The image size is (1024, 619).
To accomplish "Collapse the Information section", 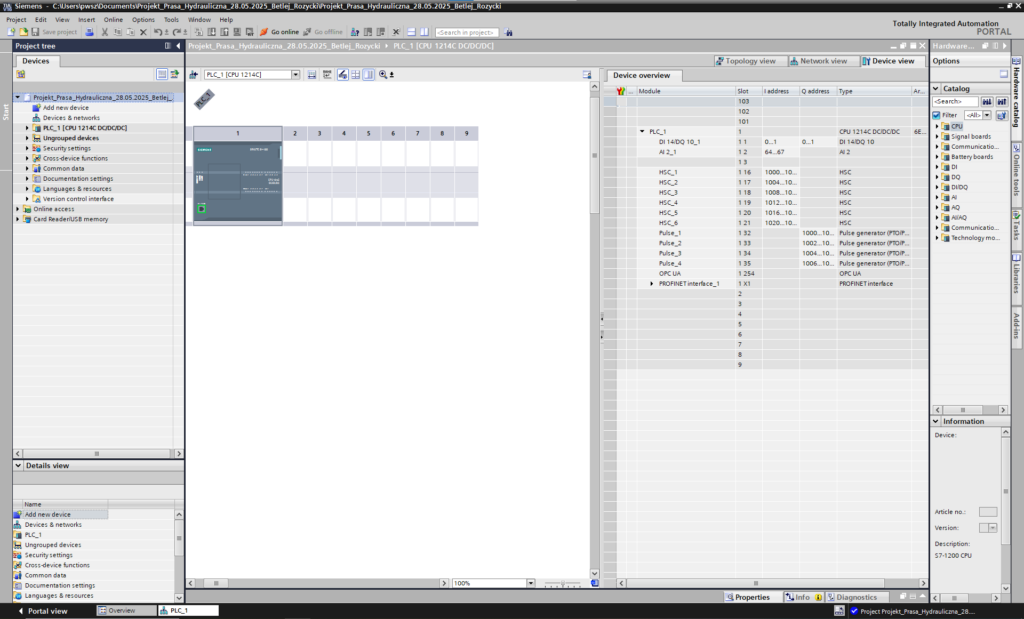I will pyautogui.click(x=936, y=422).
